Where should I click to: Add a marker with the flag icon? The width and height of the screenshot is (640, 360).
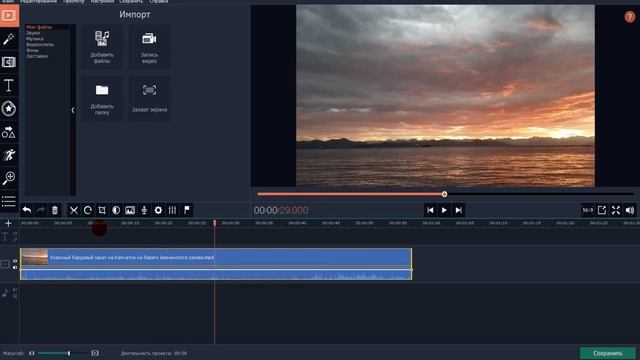tap(187, 210)
